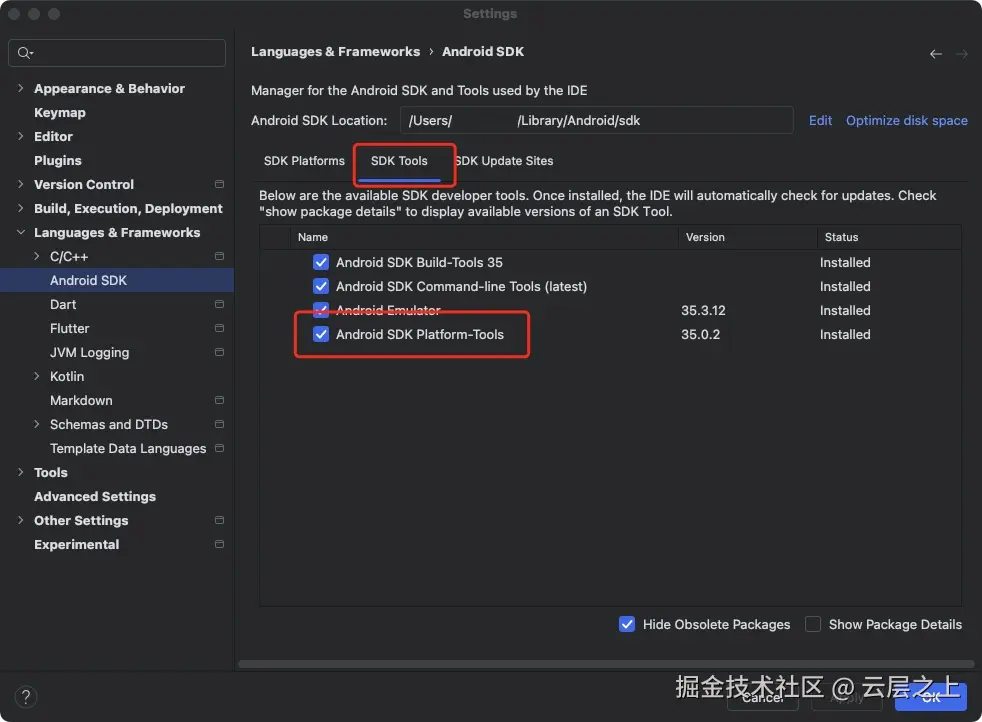This screenshot has width=982, height=722.
Task: Click project-level icon beside Dart
Action: [219, 304]
